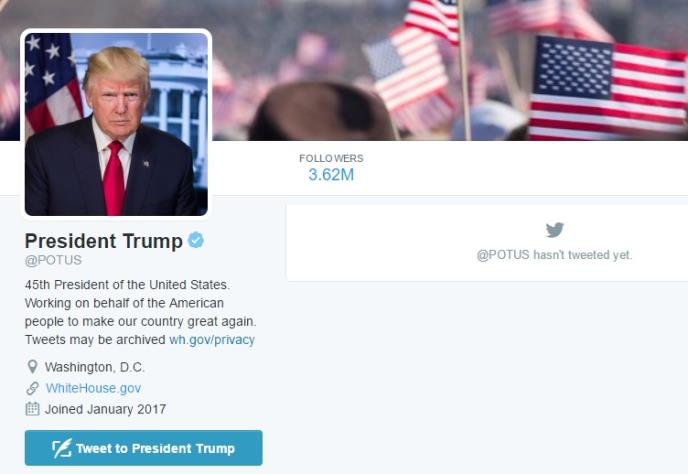Click the calendar icon next to Joined date
Viewport: 688px width, 474px height.
point(32,409)
